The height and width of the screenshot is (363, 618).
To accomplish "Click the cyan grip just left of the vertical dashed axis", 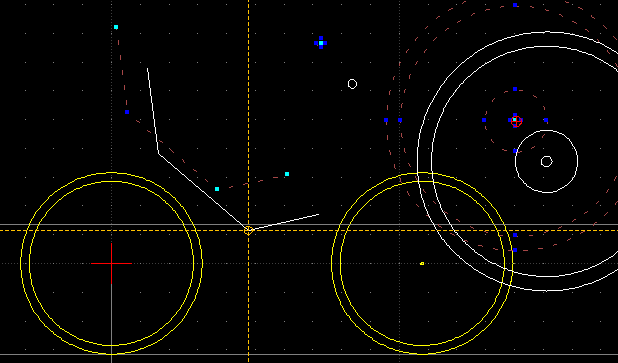I will [x=217, y=189].
